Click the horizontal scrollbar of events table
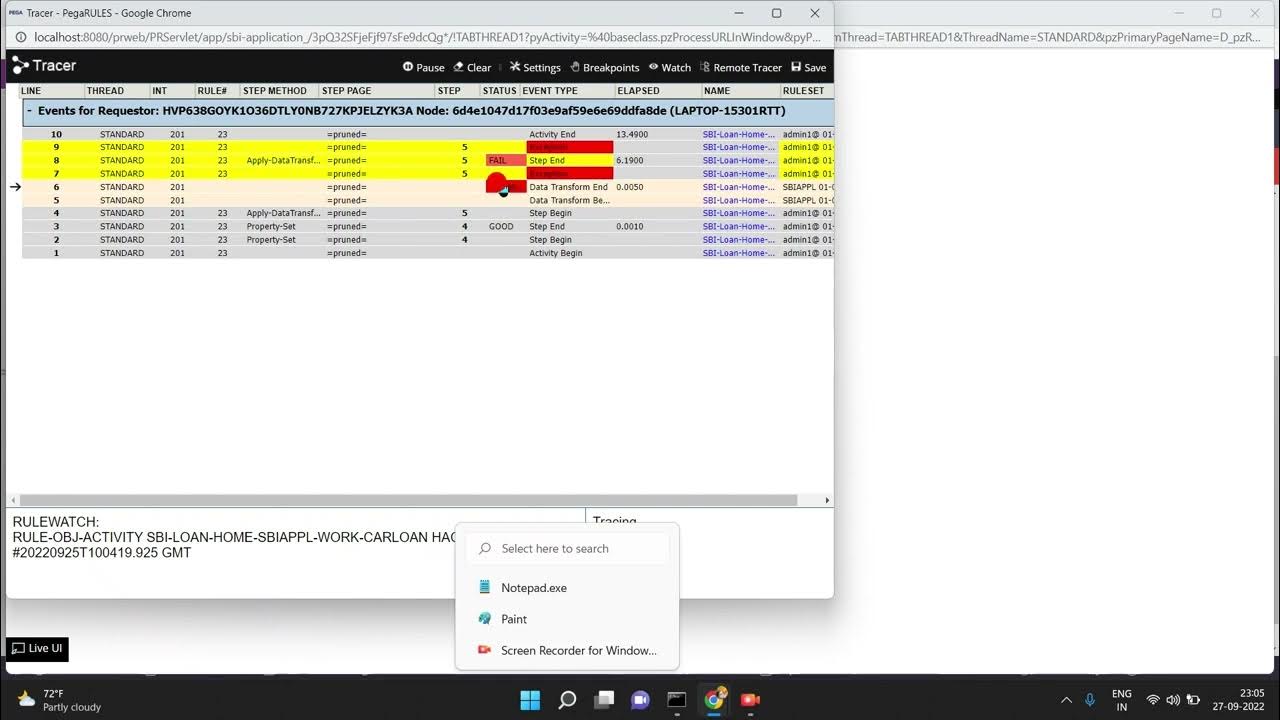Screen dimensions: 1280x720 (x=408, y=500)
